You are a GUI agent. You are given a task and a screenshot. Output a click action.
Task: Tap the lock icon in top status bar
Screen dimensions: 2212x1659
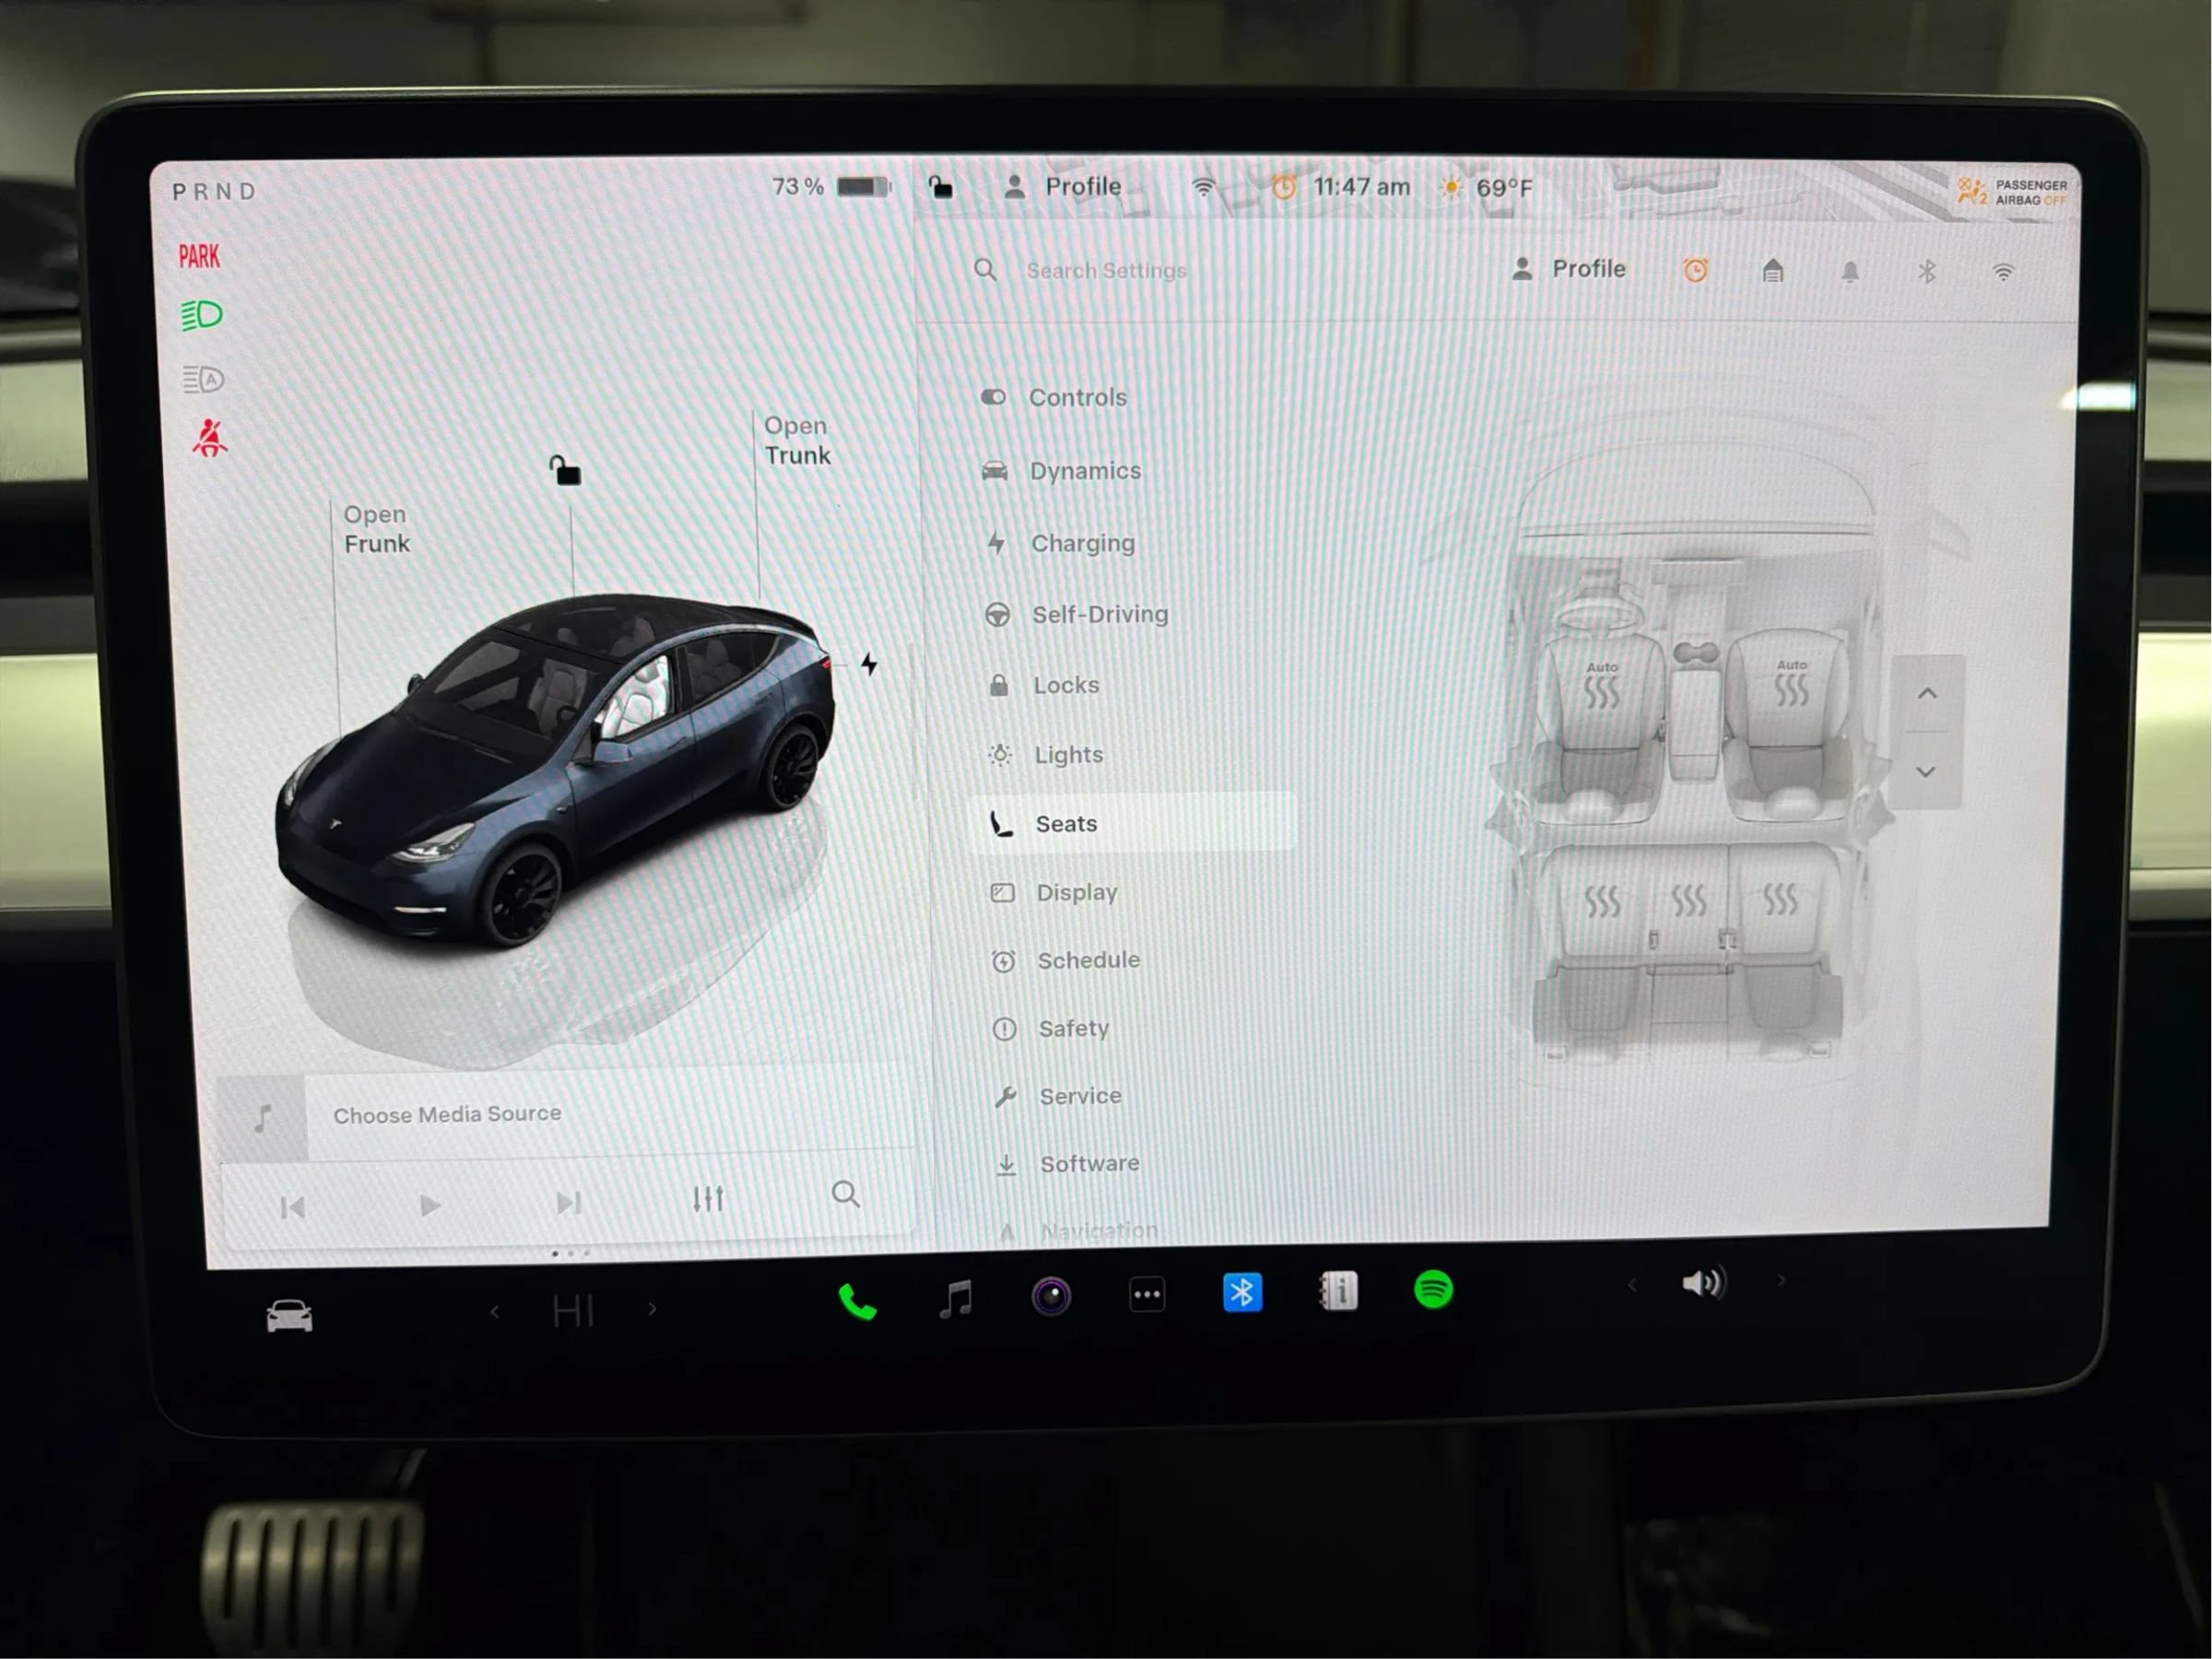click(x=940, y=186)
